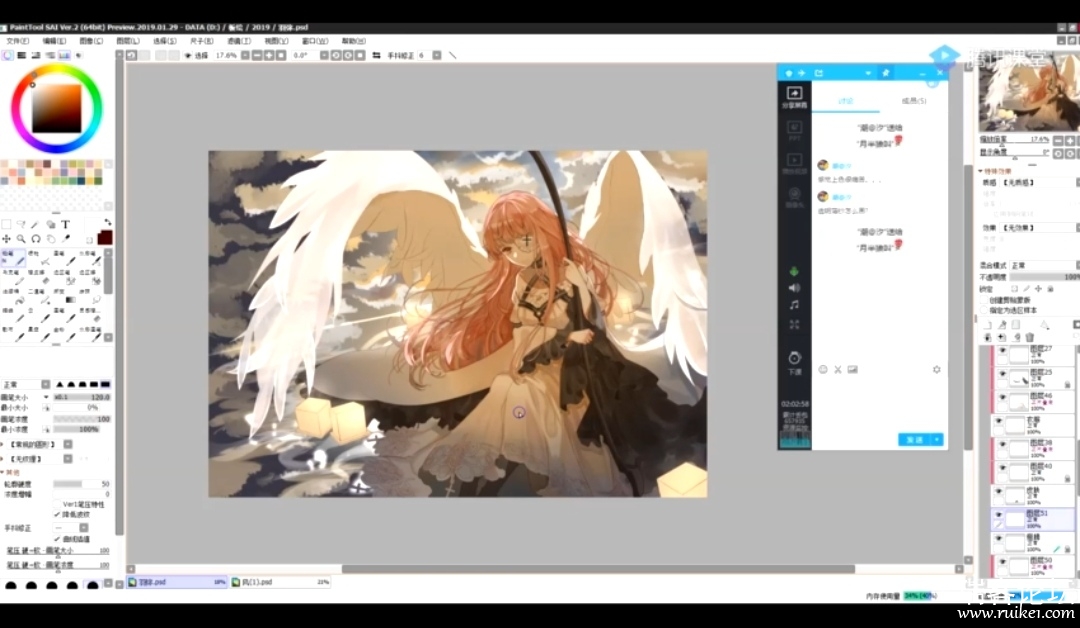Open the 编辑 (Edit) menu

tap(54, 41)
